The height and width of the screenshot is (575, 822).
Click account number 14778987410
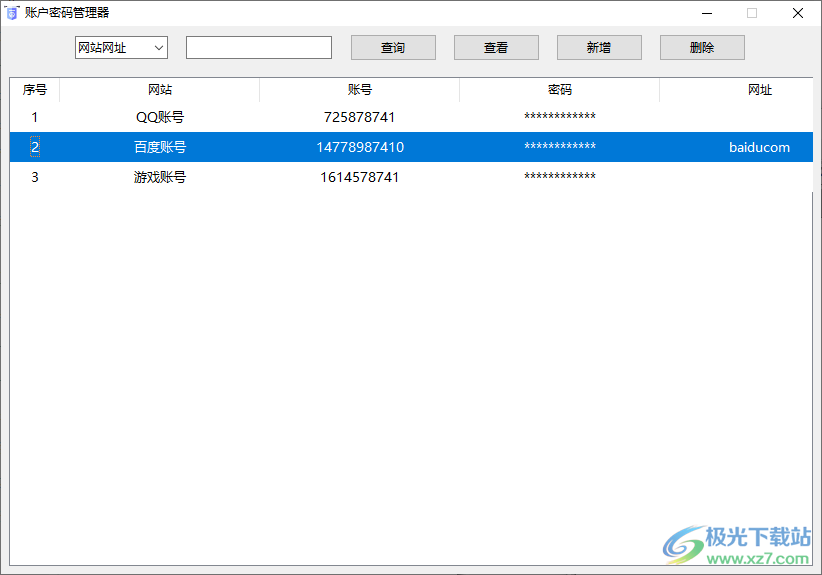point(360,147)
